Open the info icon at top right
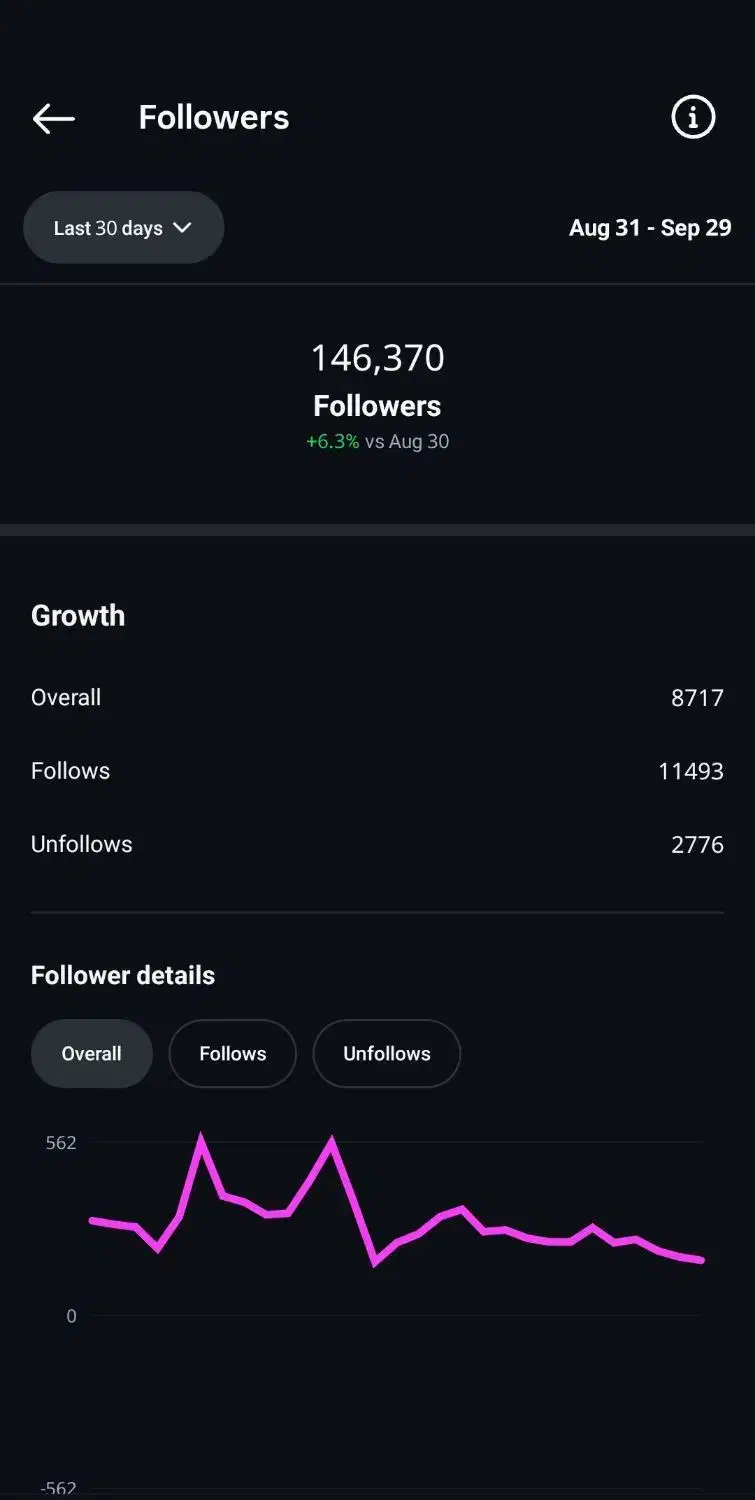This screenshot has height=1500, width=755. pos(693,118)
